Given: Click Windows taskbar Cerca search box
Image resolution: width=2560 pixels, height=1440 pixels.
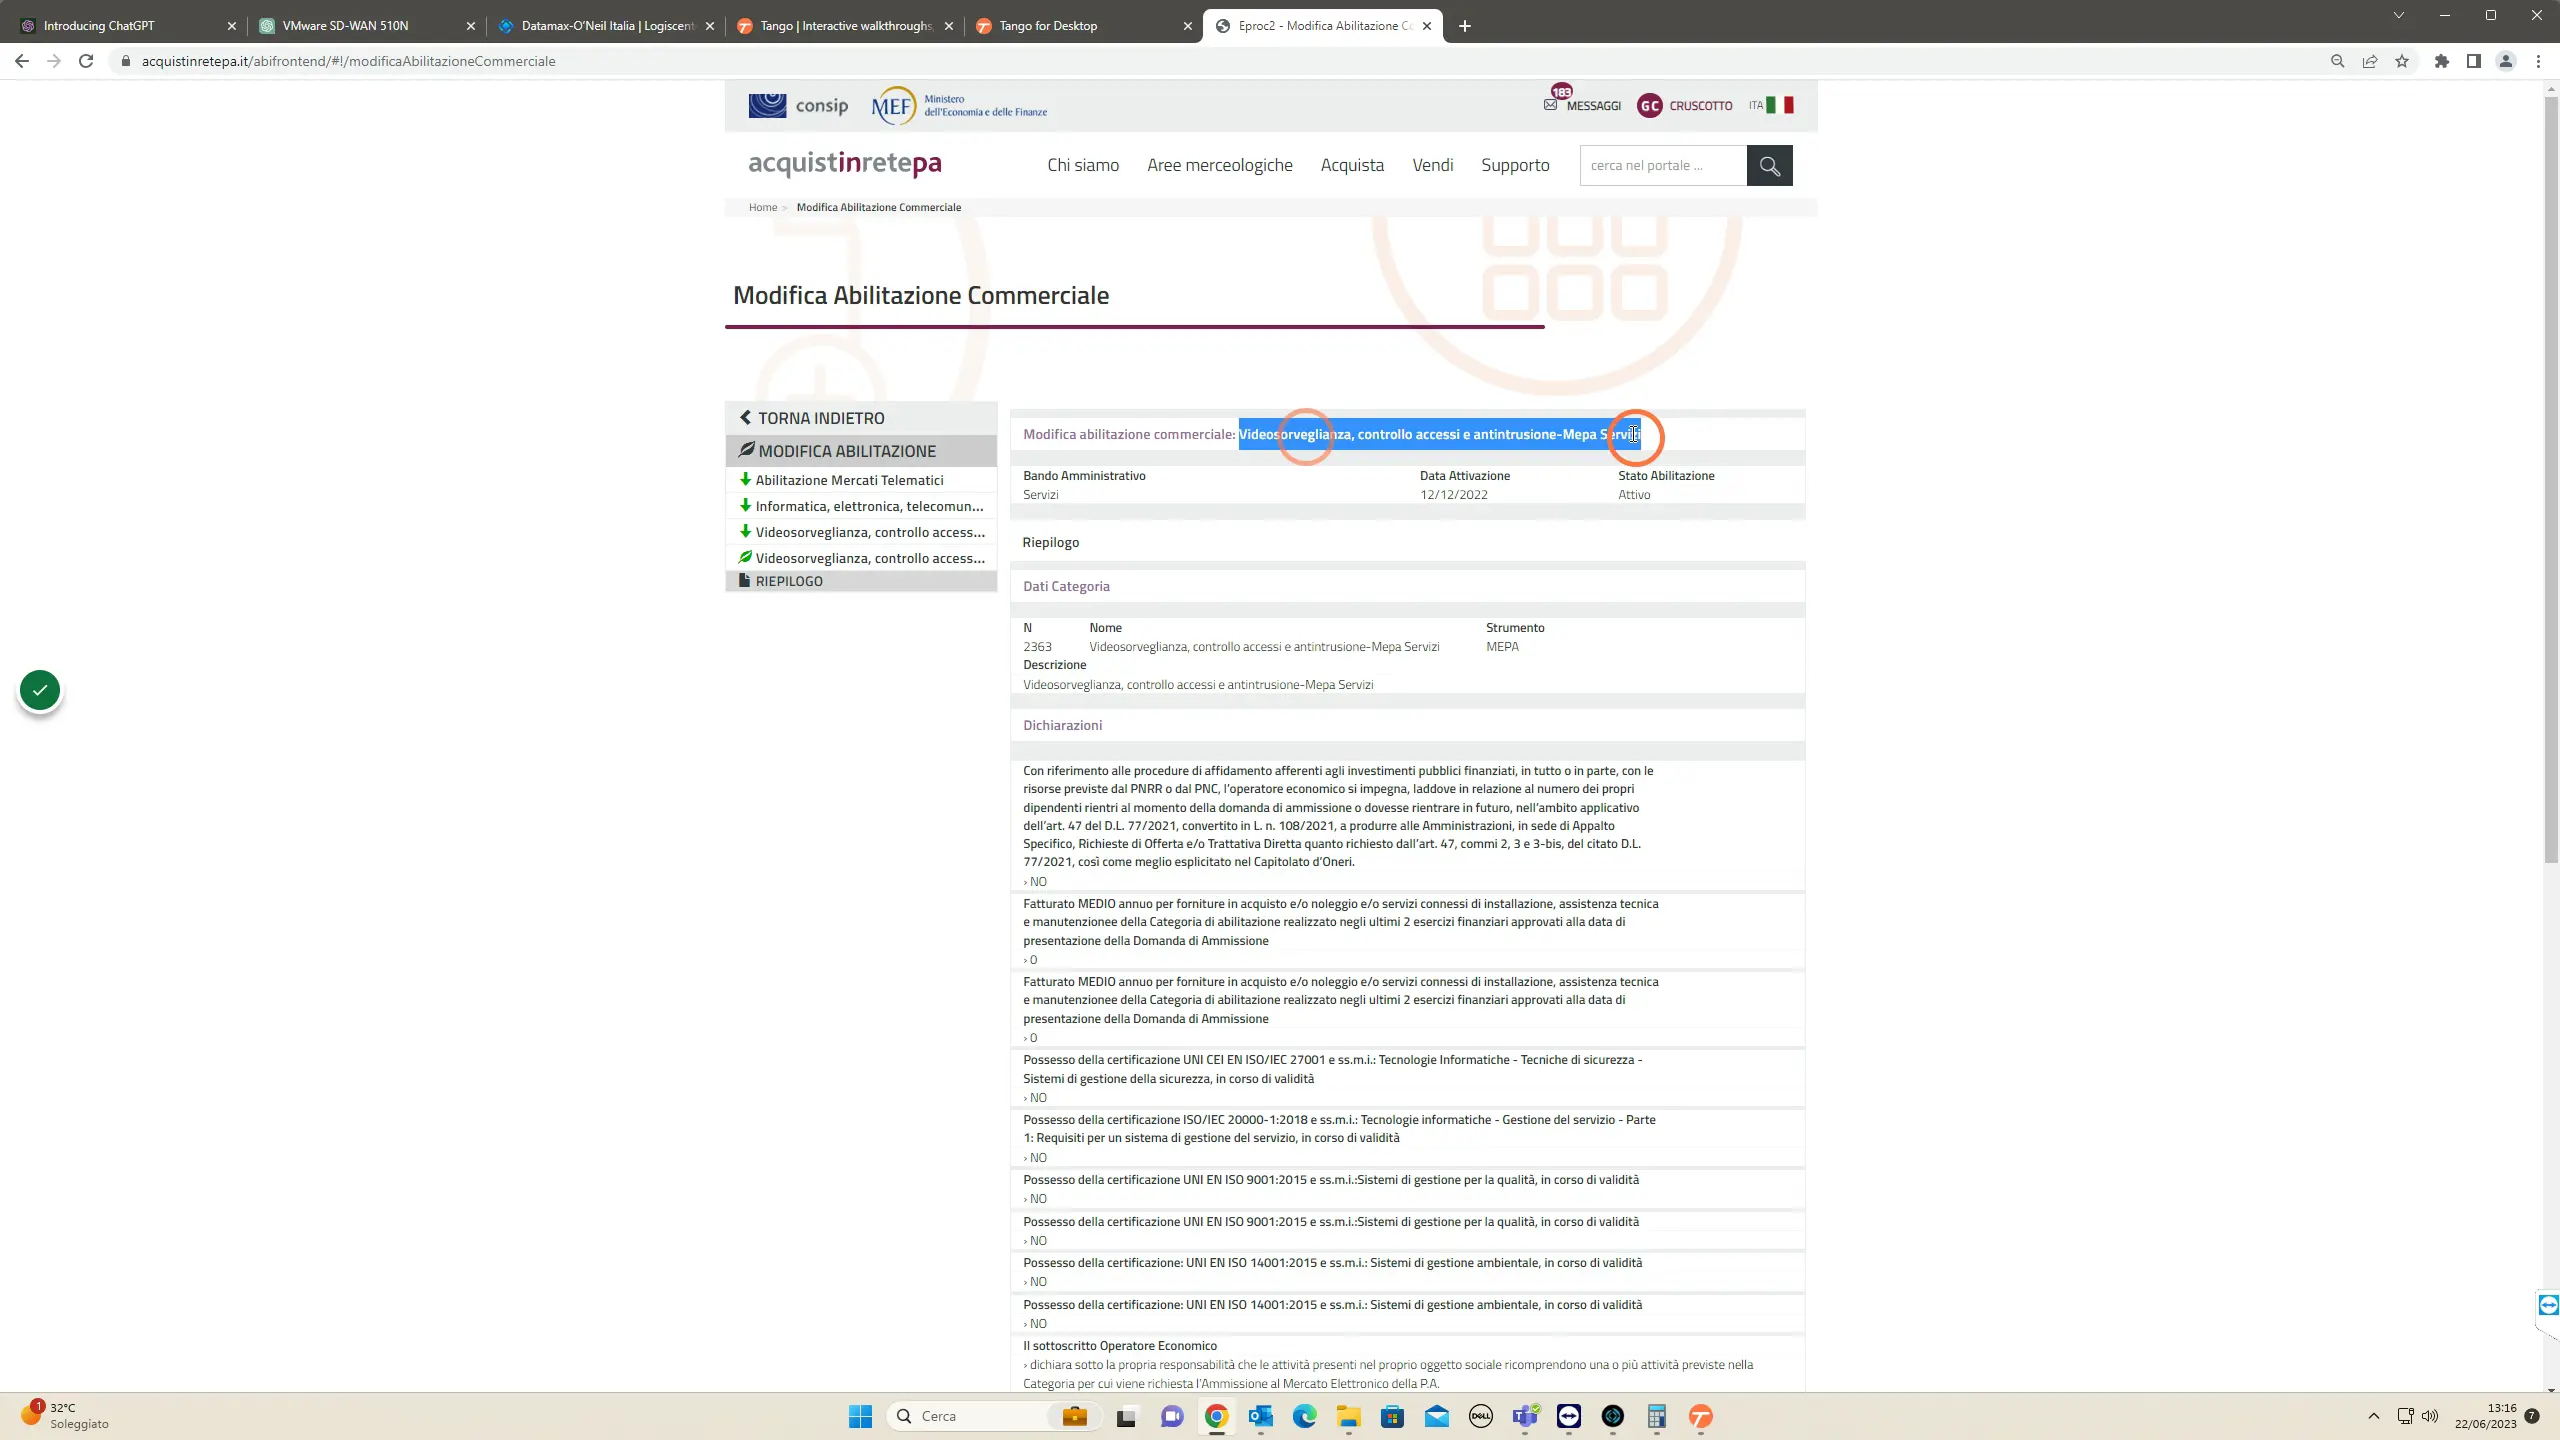Looking at the screenshot, I should pyautogui.click(x=994, y=1416).
